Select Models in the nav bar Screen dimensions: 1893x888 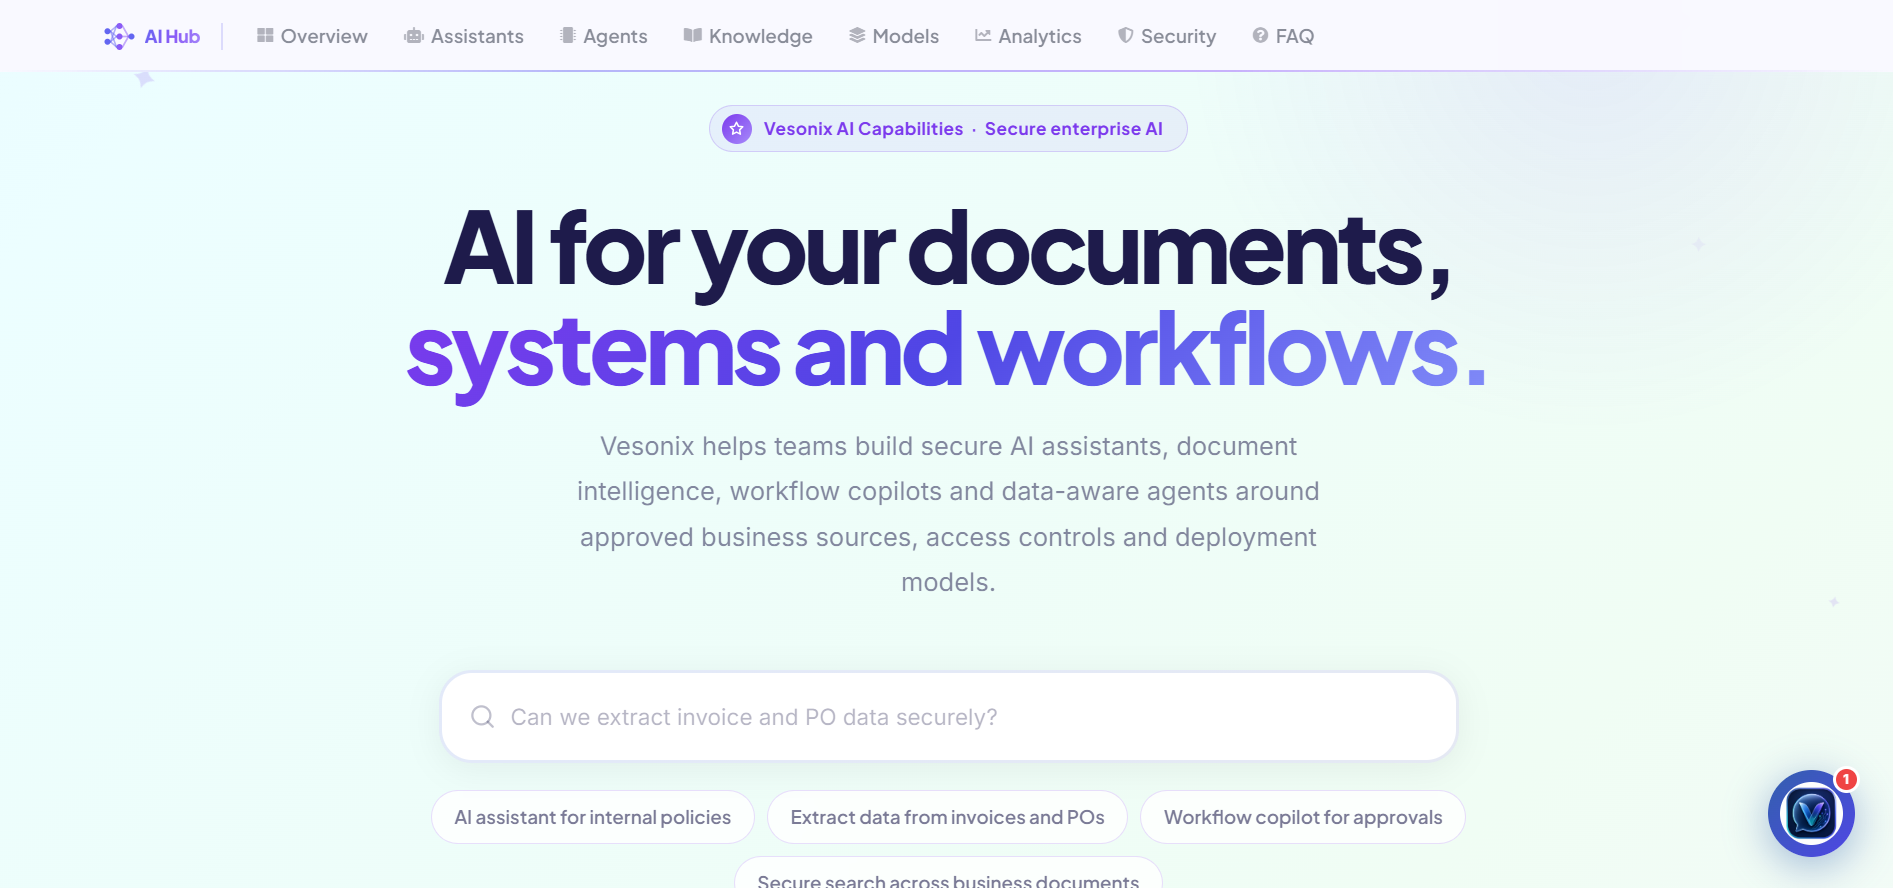point(894,36)
